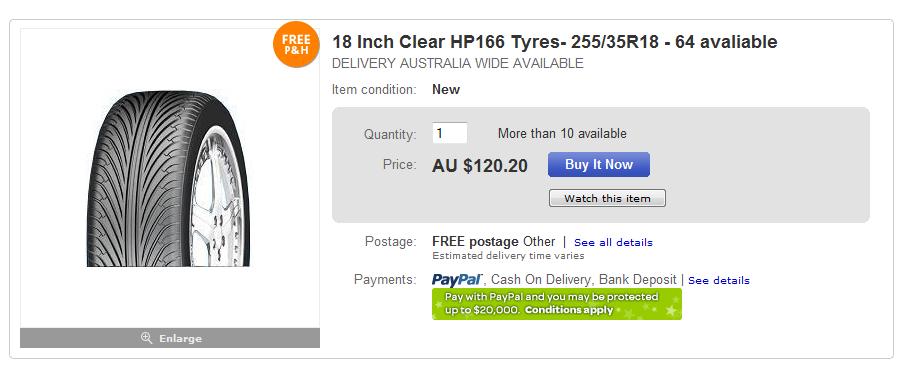Click the PayPal logo

point(457,280)
